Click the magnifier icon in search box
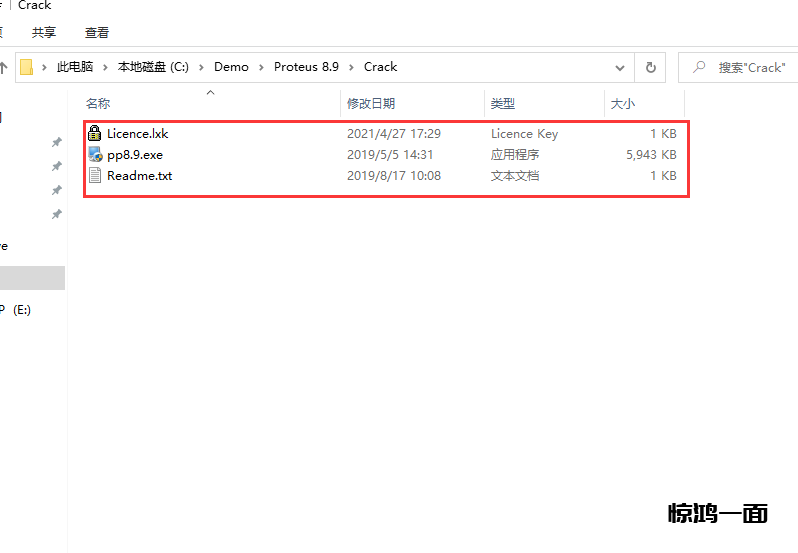The height and width of the screenshot is (553, 798). tap(698, 67)
